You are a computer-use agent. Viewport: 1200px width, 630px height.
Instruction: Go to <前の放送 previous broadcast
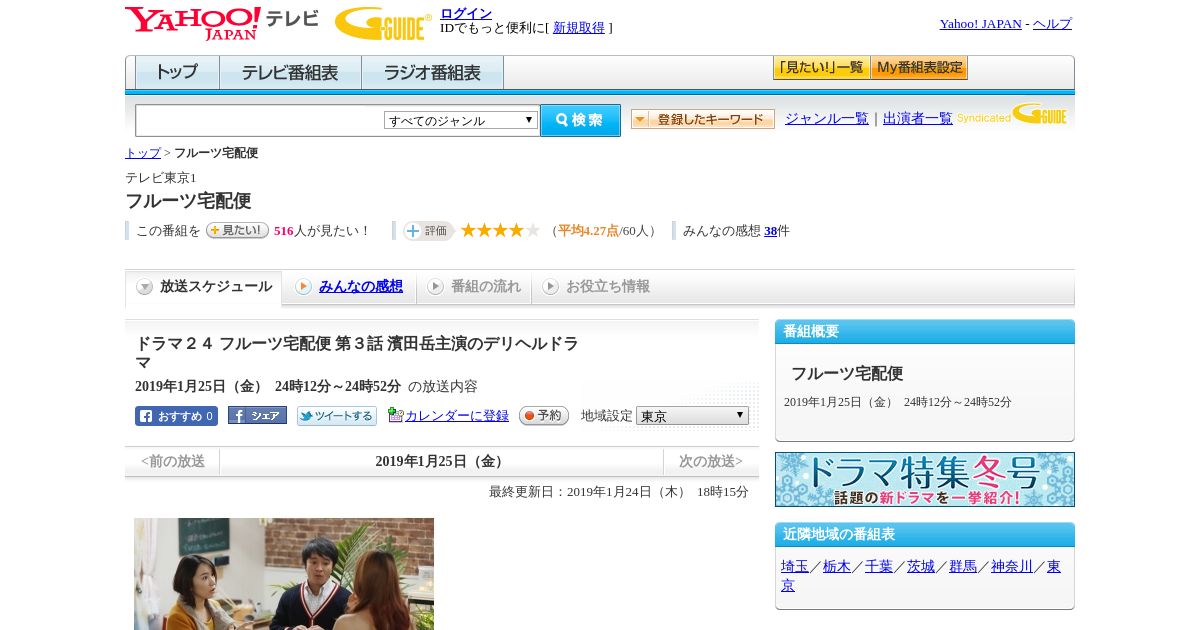click(x=173, y=462)
